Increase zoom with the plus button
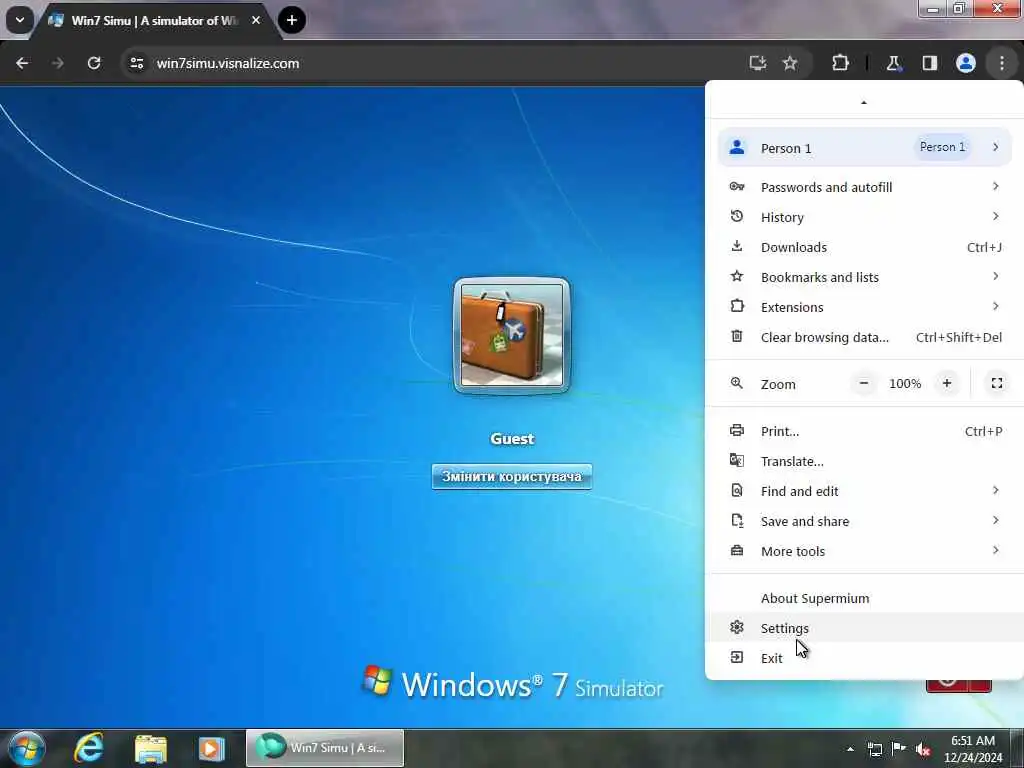Image resolution: width=1024 pixels, height=768 pixels. [x=947, y=383]
